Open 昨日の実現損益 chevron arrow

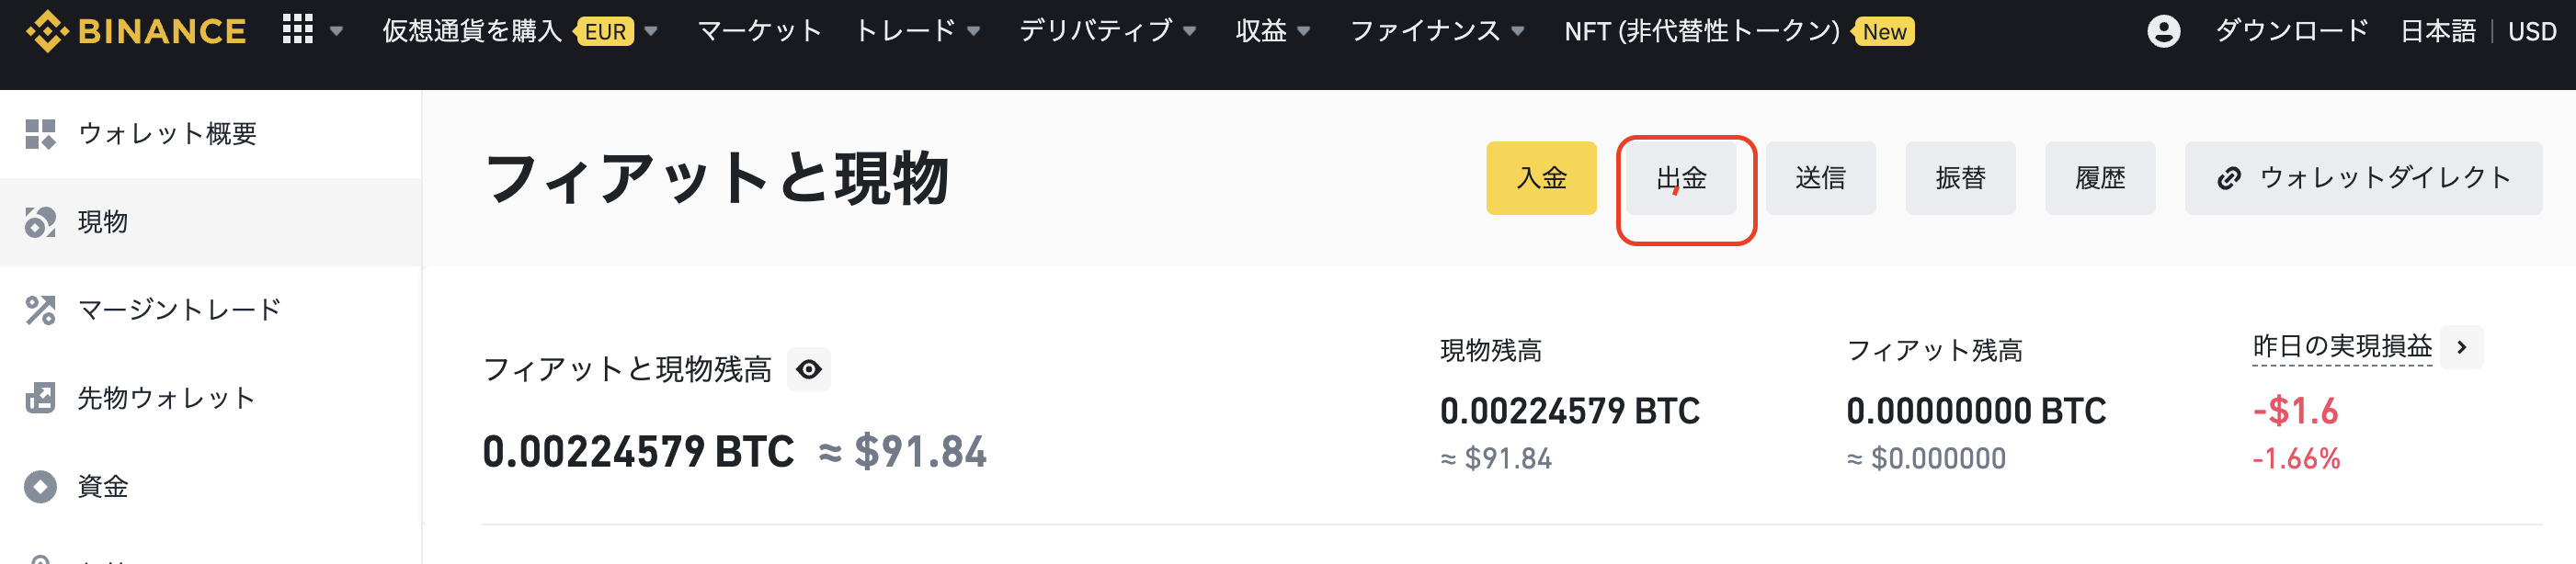[2461, 347]
